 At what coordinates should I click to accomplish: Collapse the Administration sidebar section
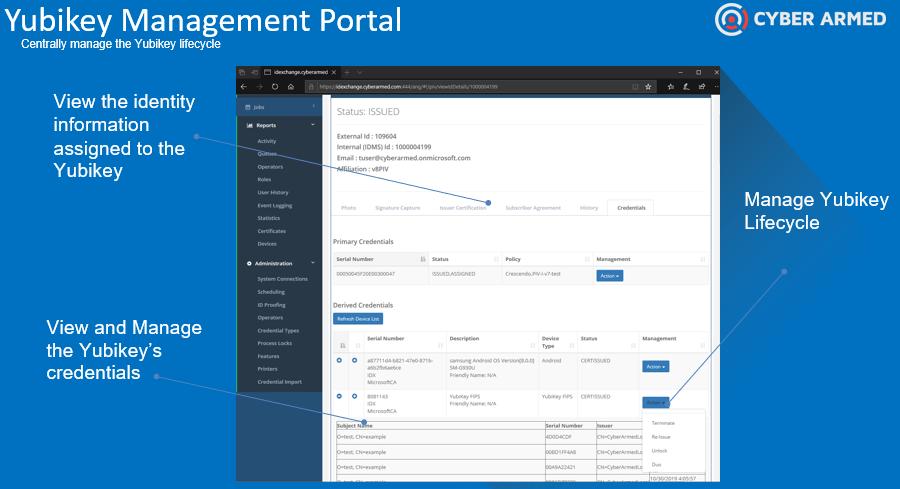[x=312, y=263]
